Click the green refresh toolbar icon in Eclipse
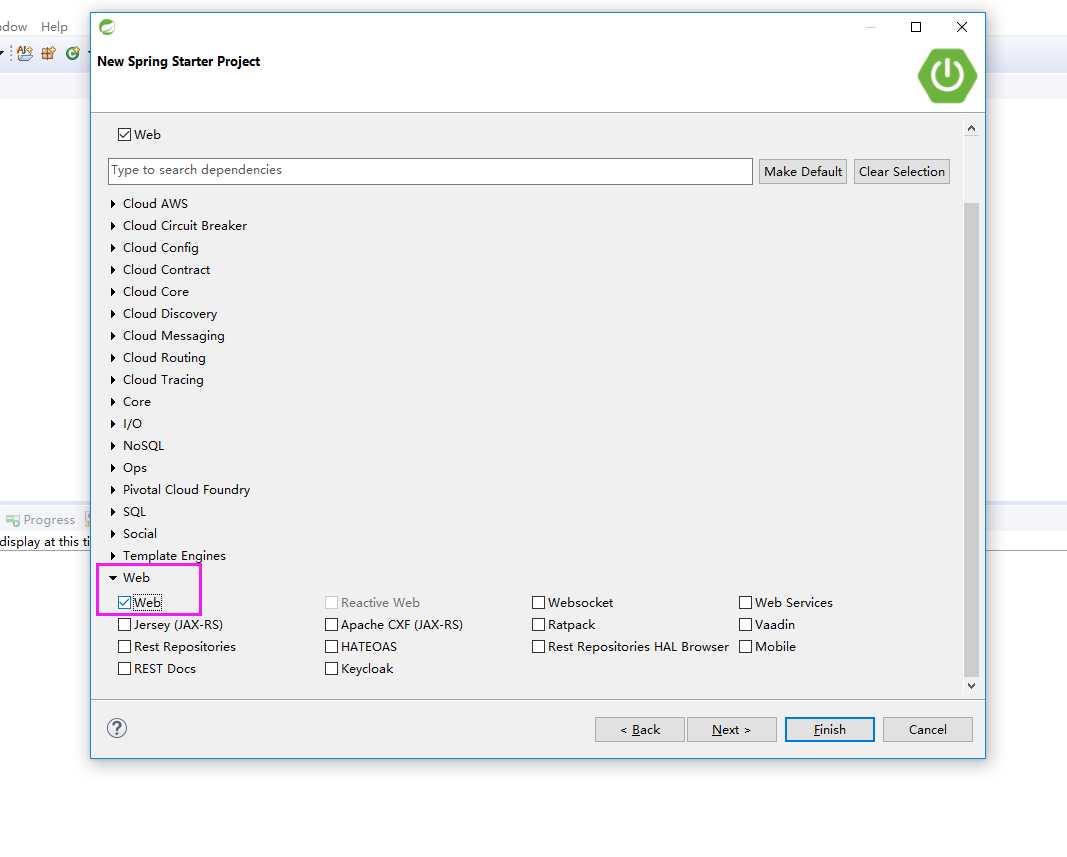Image resolution: width=1067 pixels, height=857 pixels. click(72, 53)
